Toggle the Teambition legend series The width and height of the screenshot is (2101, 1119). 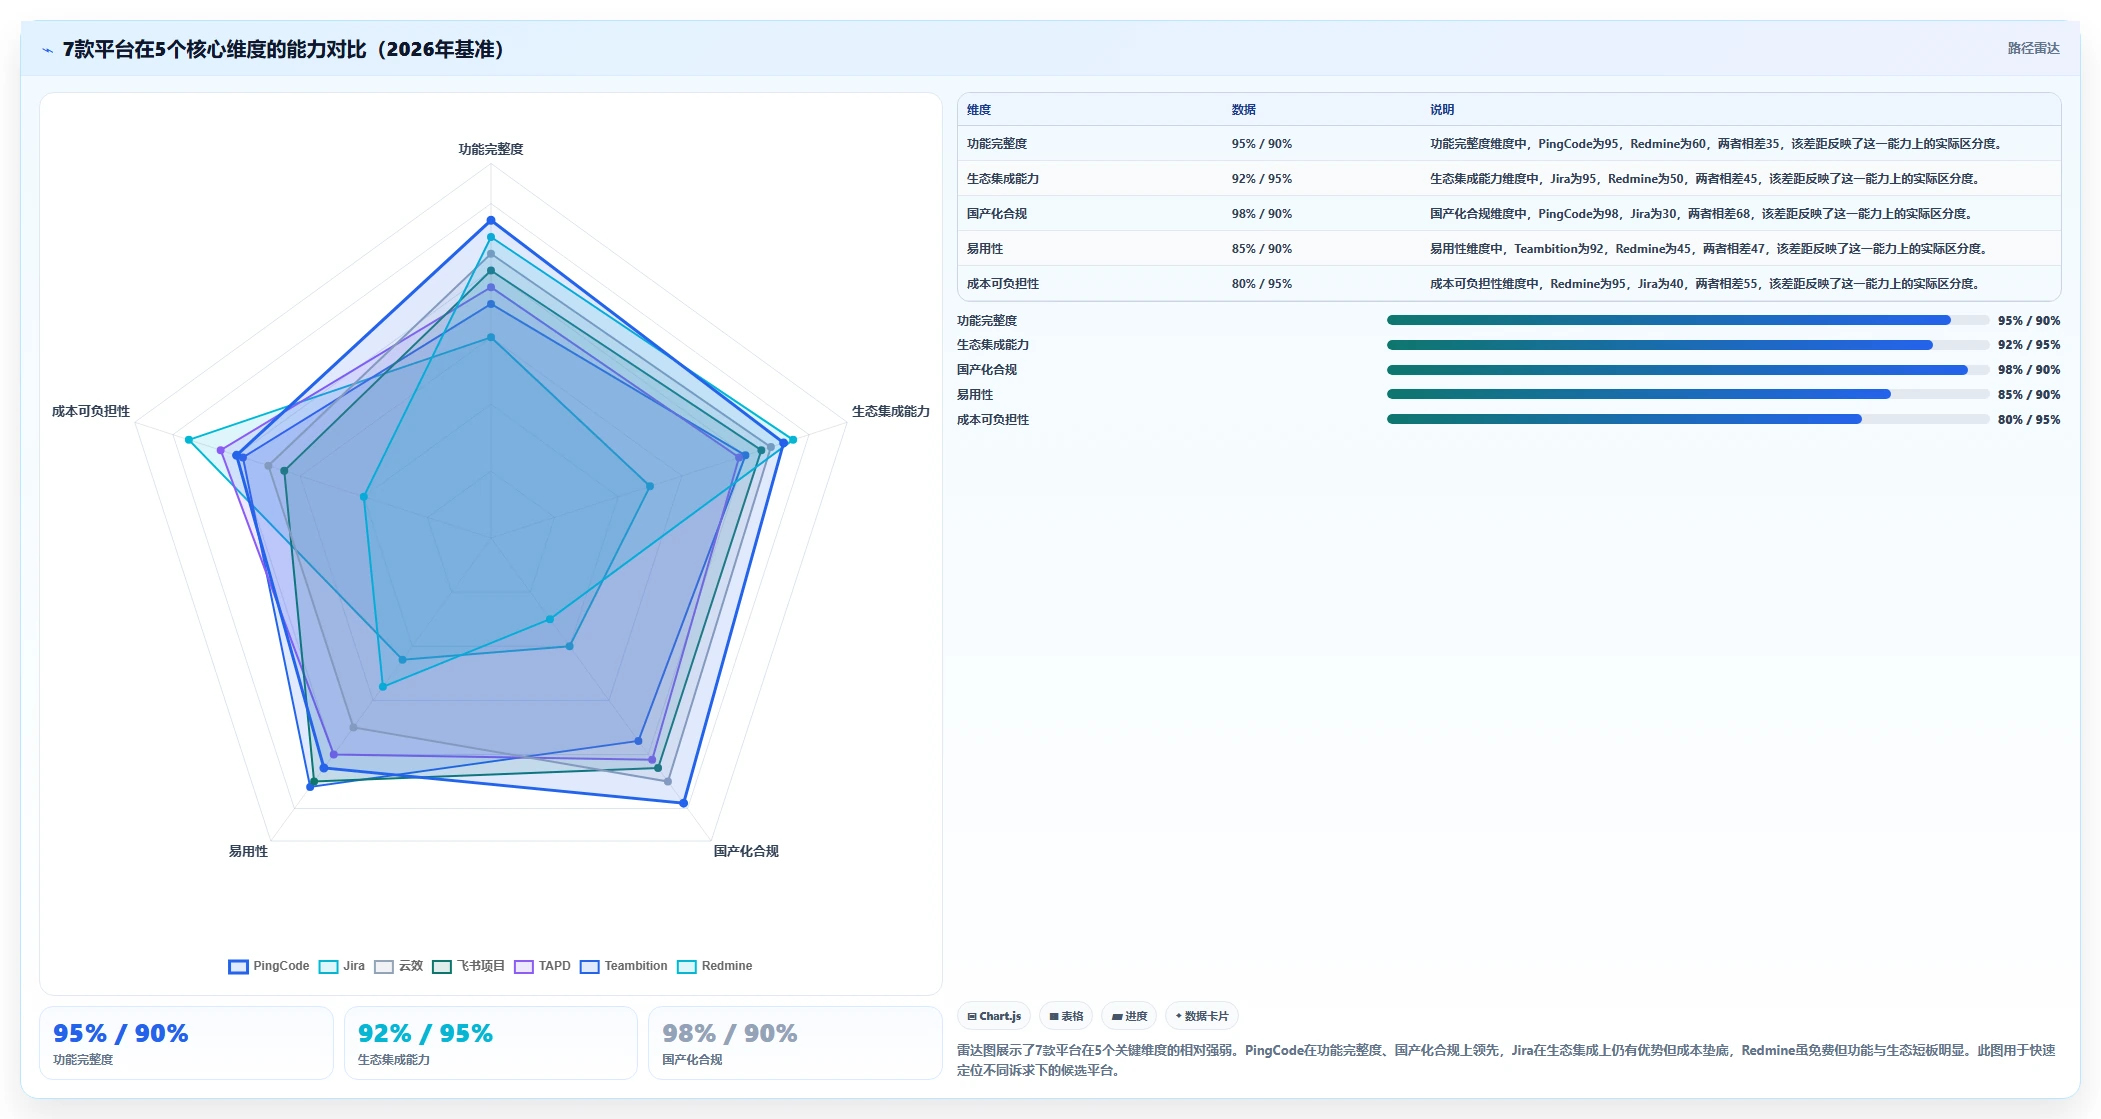(x=624, y=966)
